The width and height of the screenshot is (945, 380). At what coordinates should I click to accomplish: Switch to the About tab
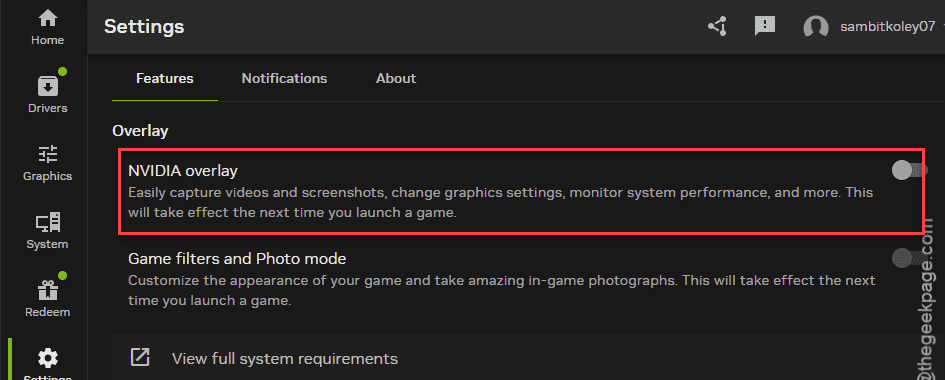click(396, 78)
